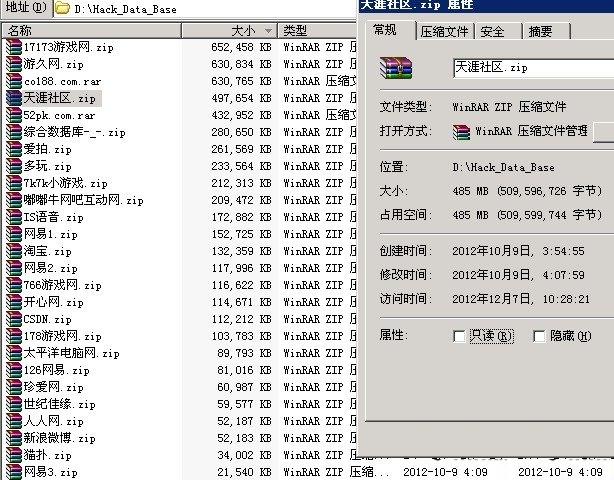Click the archive icon for 多玩.zip
Screen dimensions: 614x480
tap(14, 166)
